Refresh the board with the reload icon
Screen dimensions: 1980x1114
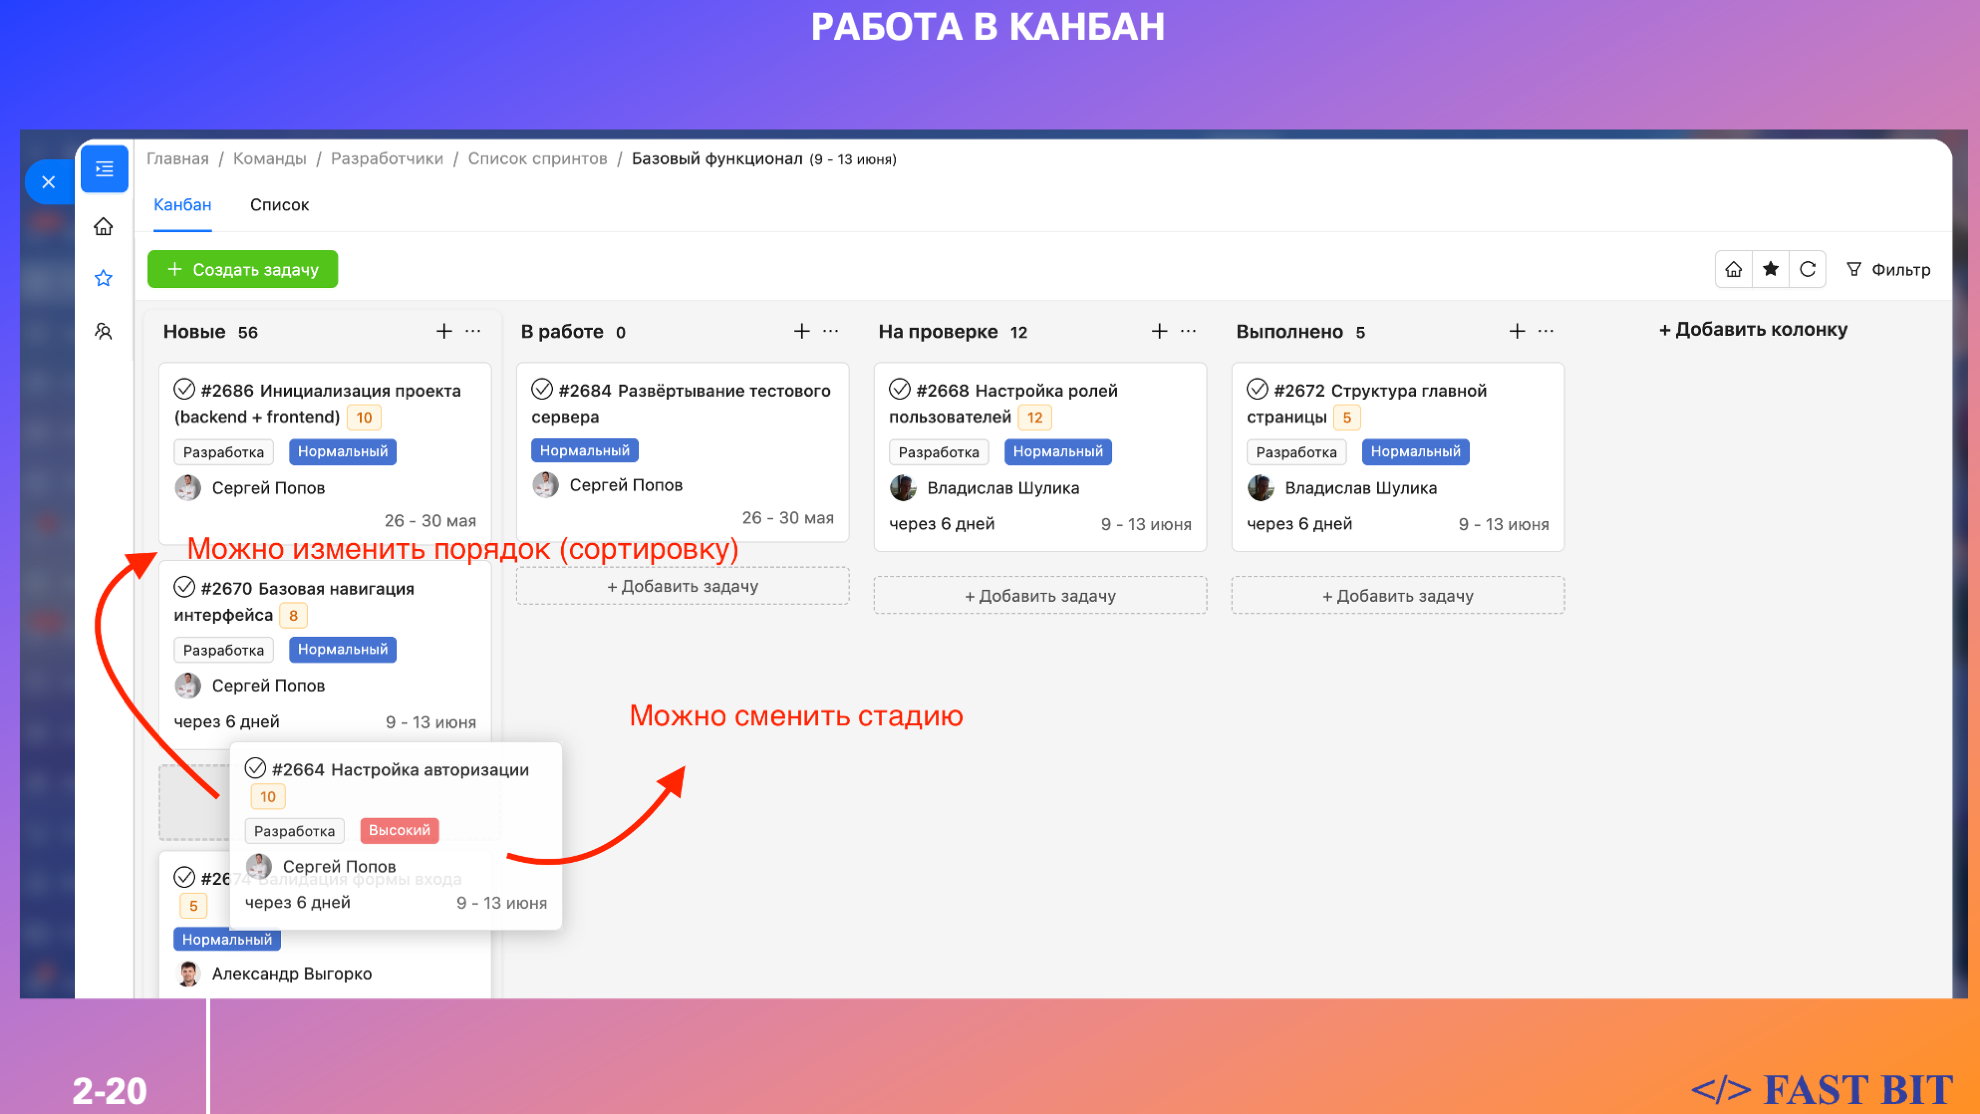(x=1808, y=269)
